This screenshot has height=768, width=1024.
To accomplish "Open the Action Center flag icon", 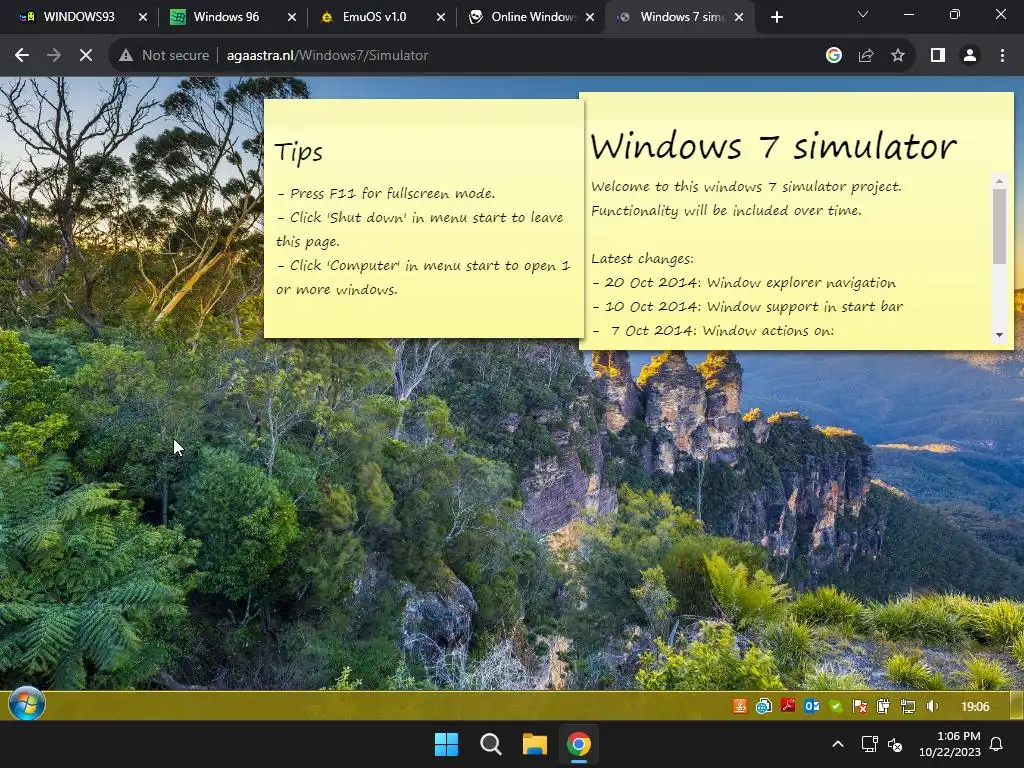I will point(860,706).
